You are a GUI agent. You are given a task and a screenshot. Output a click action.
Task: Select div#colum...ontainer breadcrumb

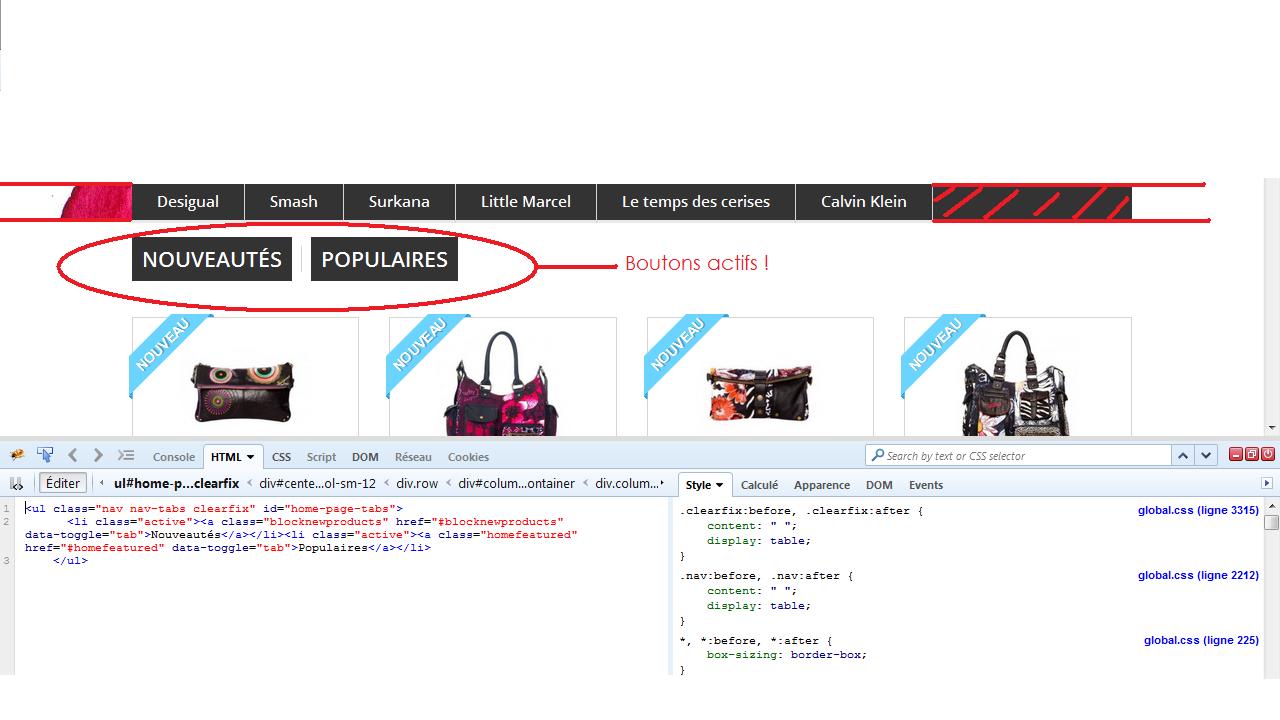pyautogui.click(x=516, y=483)
